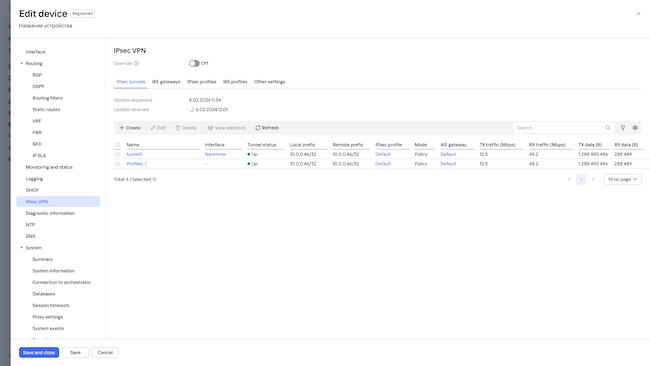The width and height of the screenshot is (650, 366).
Task: Click Save and close button
Action: [39, 352]
